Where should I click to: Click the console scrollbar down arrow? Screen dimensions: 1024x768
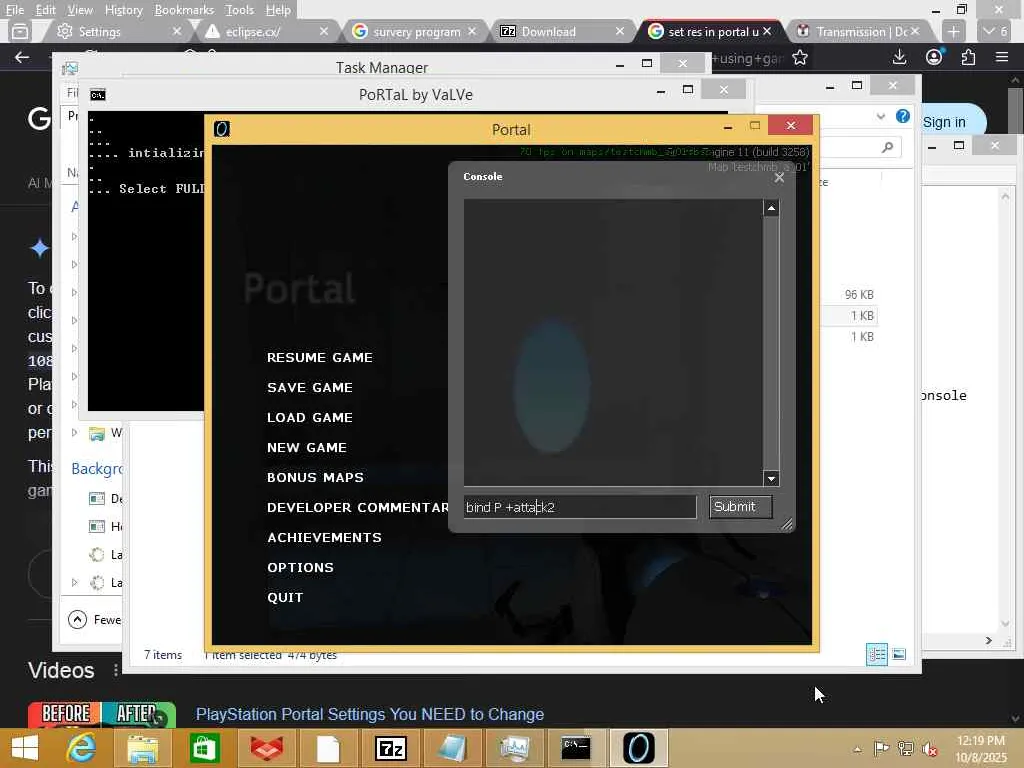[x=771, y=479]
